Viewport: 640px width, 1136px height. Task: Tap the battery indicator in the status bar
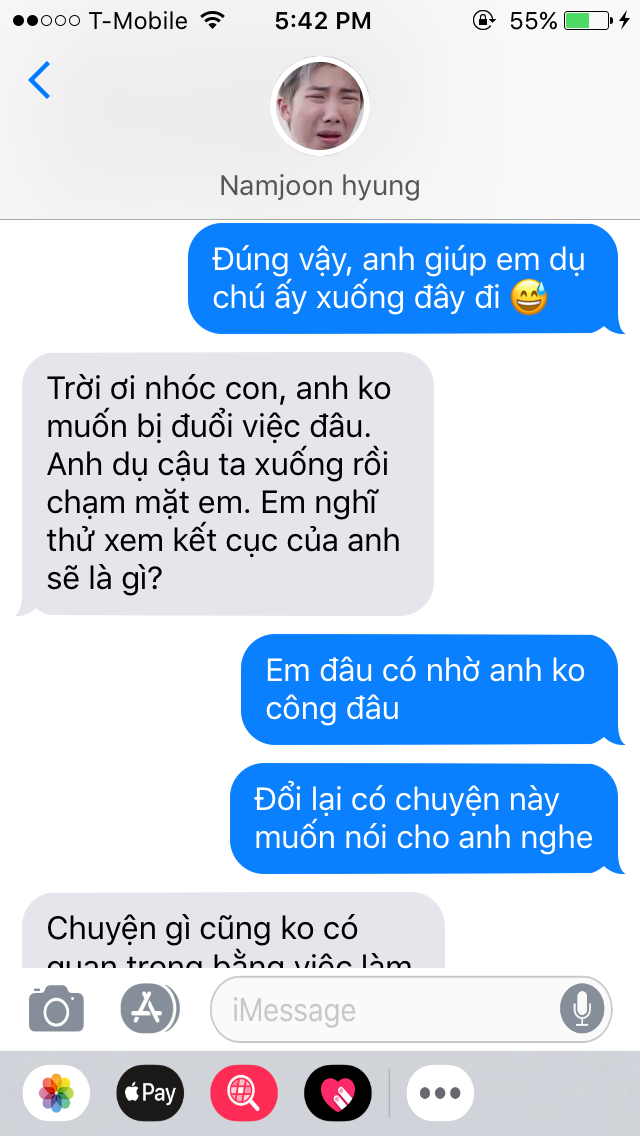coord(587,20)
